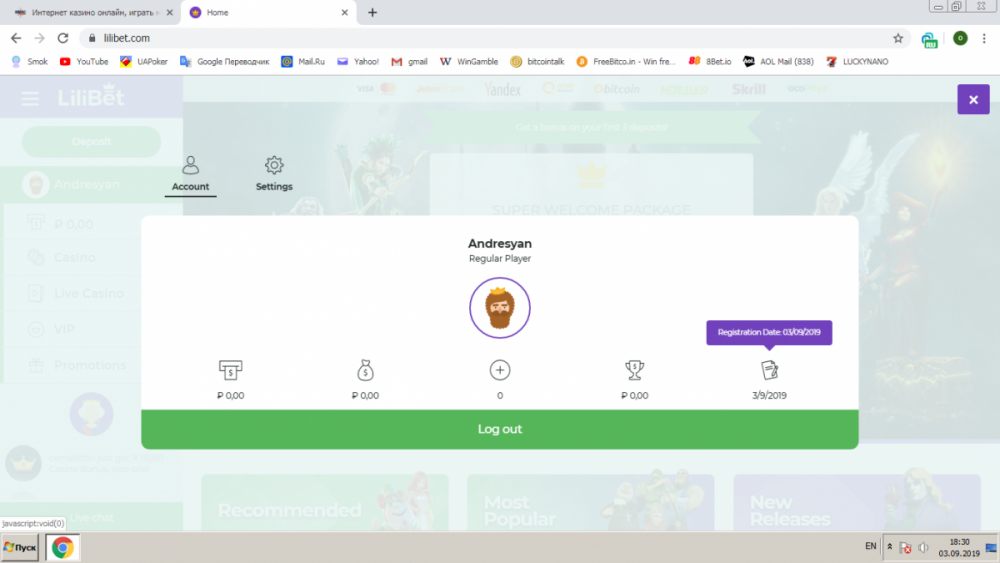Open a new browser tab
This screenshot has width=1000, height=563.
[x=372, y=12]
